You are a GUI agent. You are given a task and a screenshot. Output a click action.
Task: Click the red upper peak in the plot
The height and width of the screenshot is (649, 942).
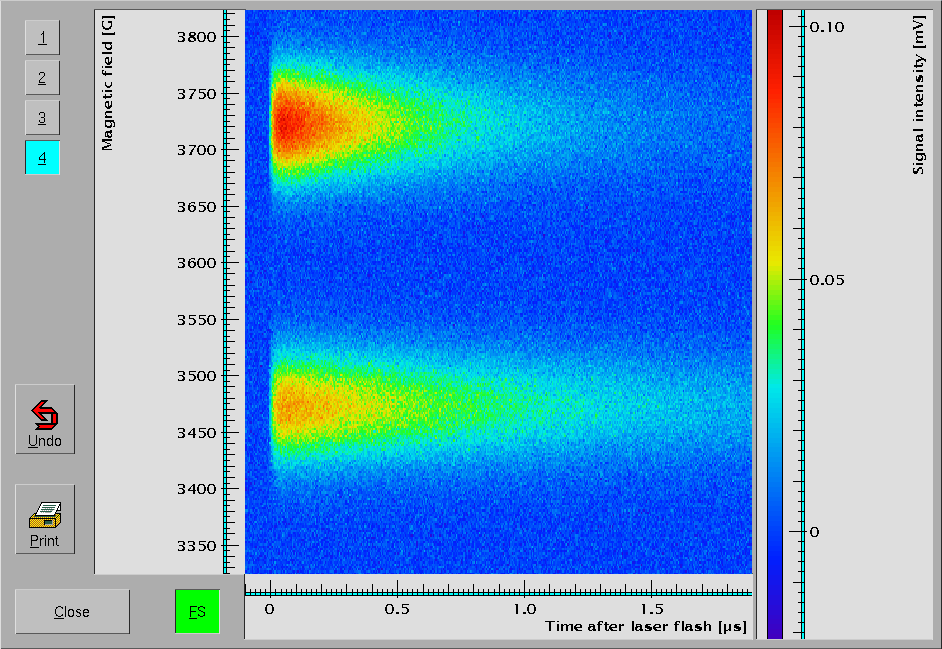point(288,124)
